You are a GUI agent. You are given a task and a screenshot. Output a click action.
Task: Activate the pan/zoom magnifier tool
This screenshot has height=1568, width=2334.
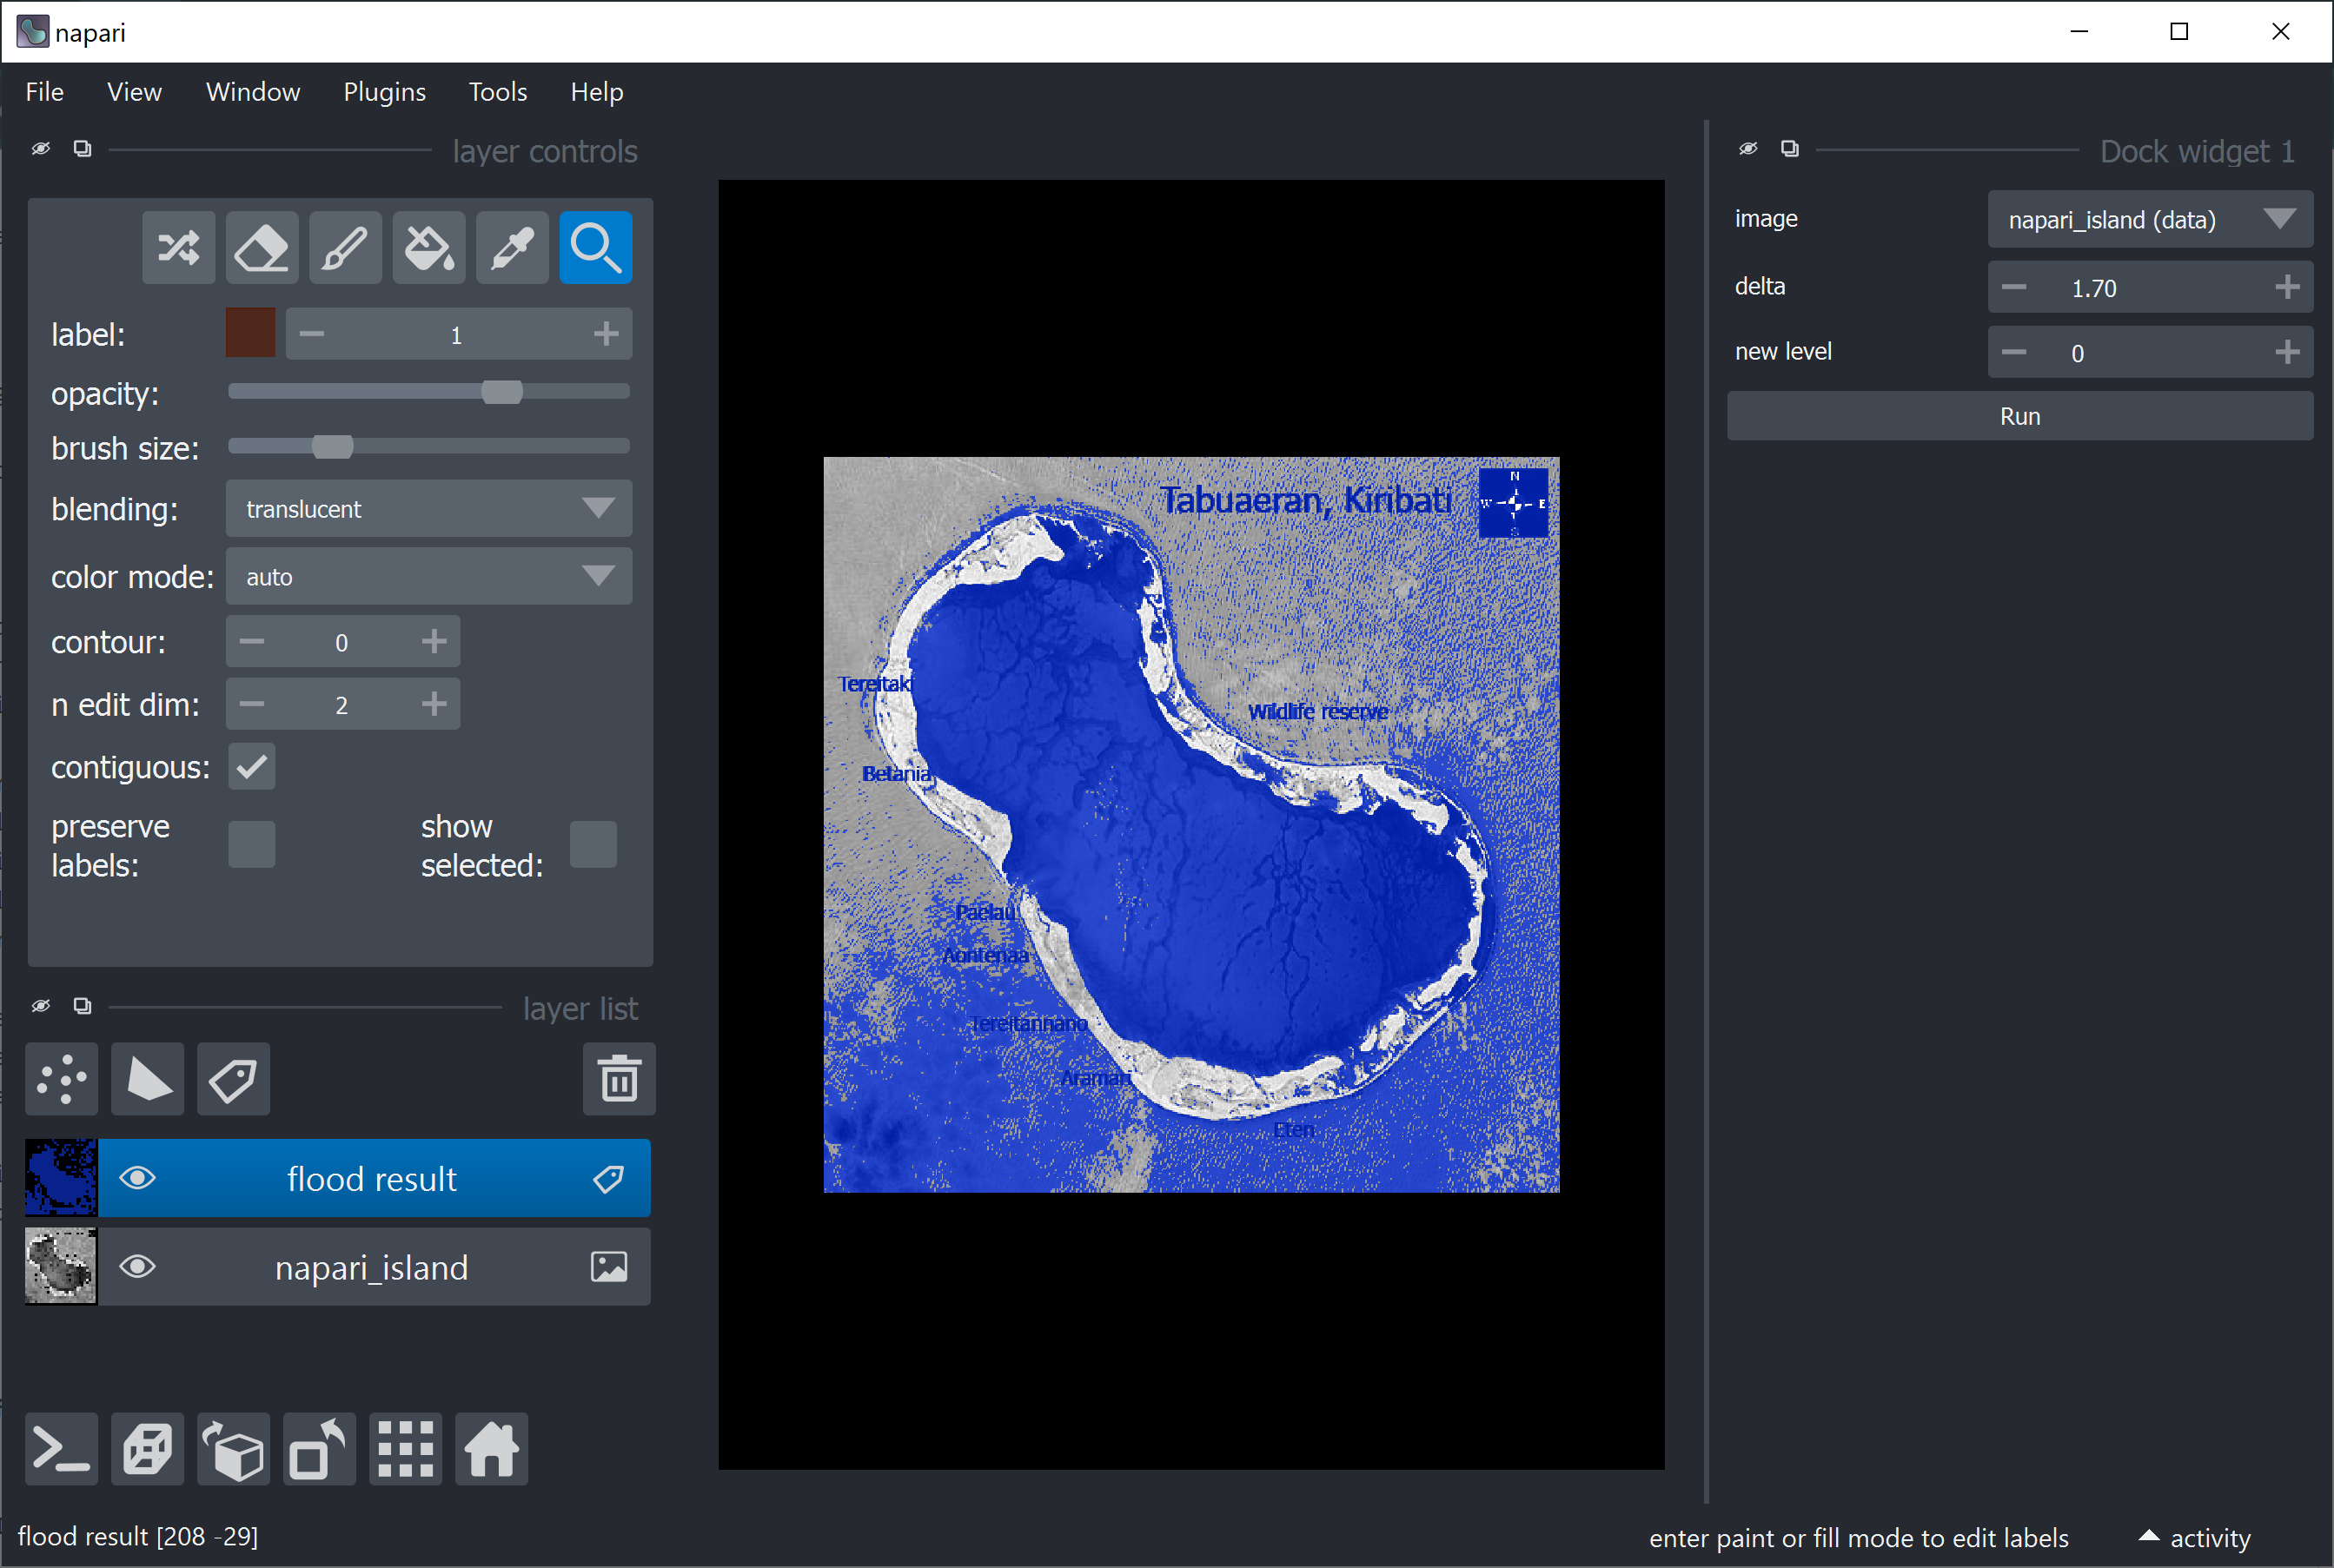click(x=596, y=247)
